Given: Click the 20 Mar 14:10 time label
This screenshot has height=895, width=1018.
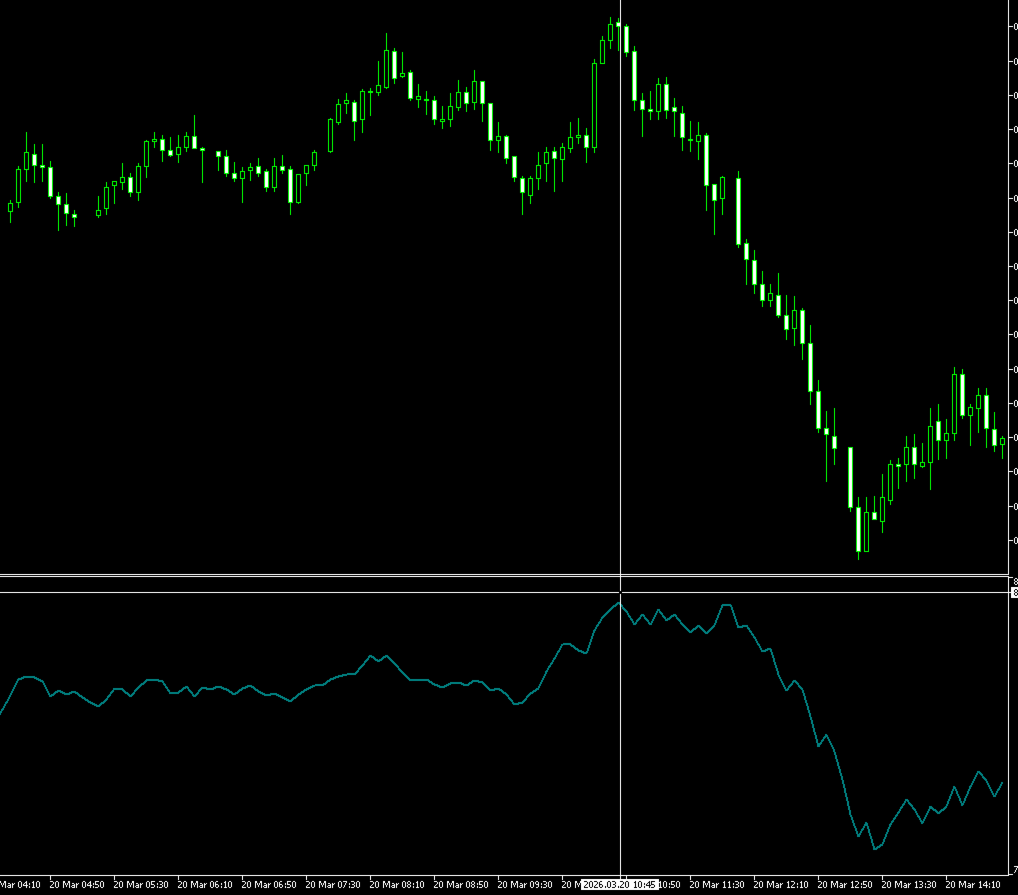Looking at the screenshot, I should 973,885.
